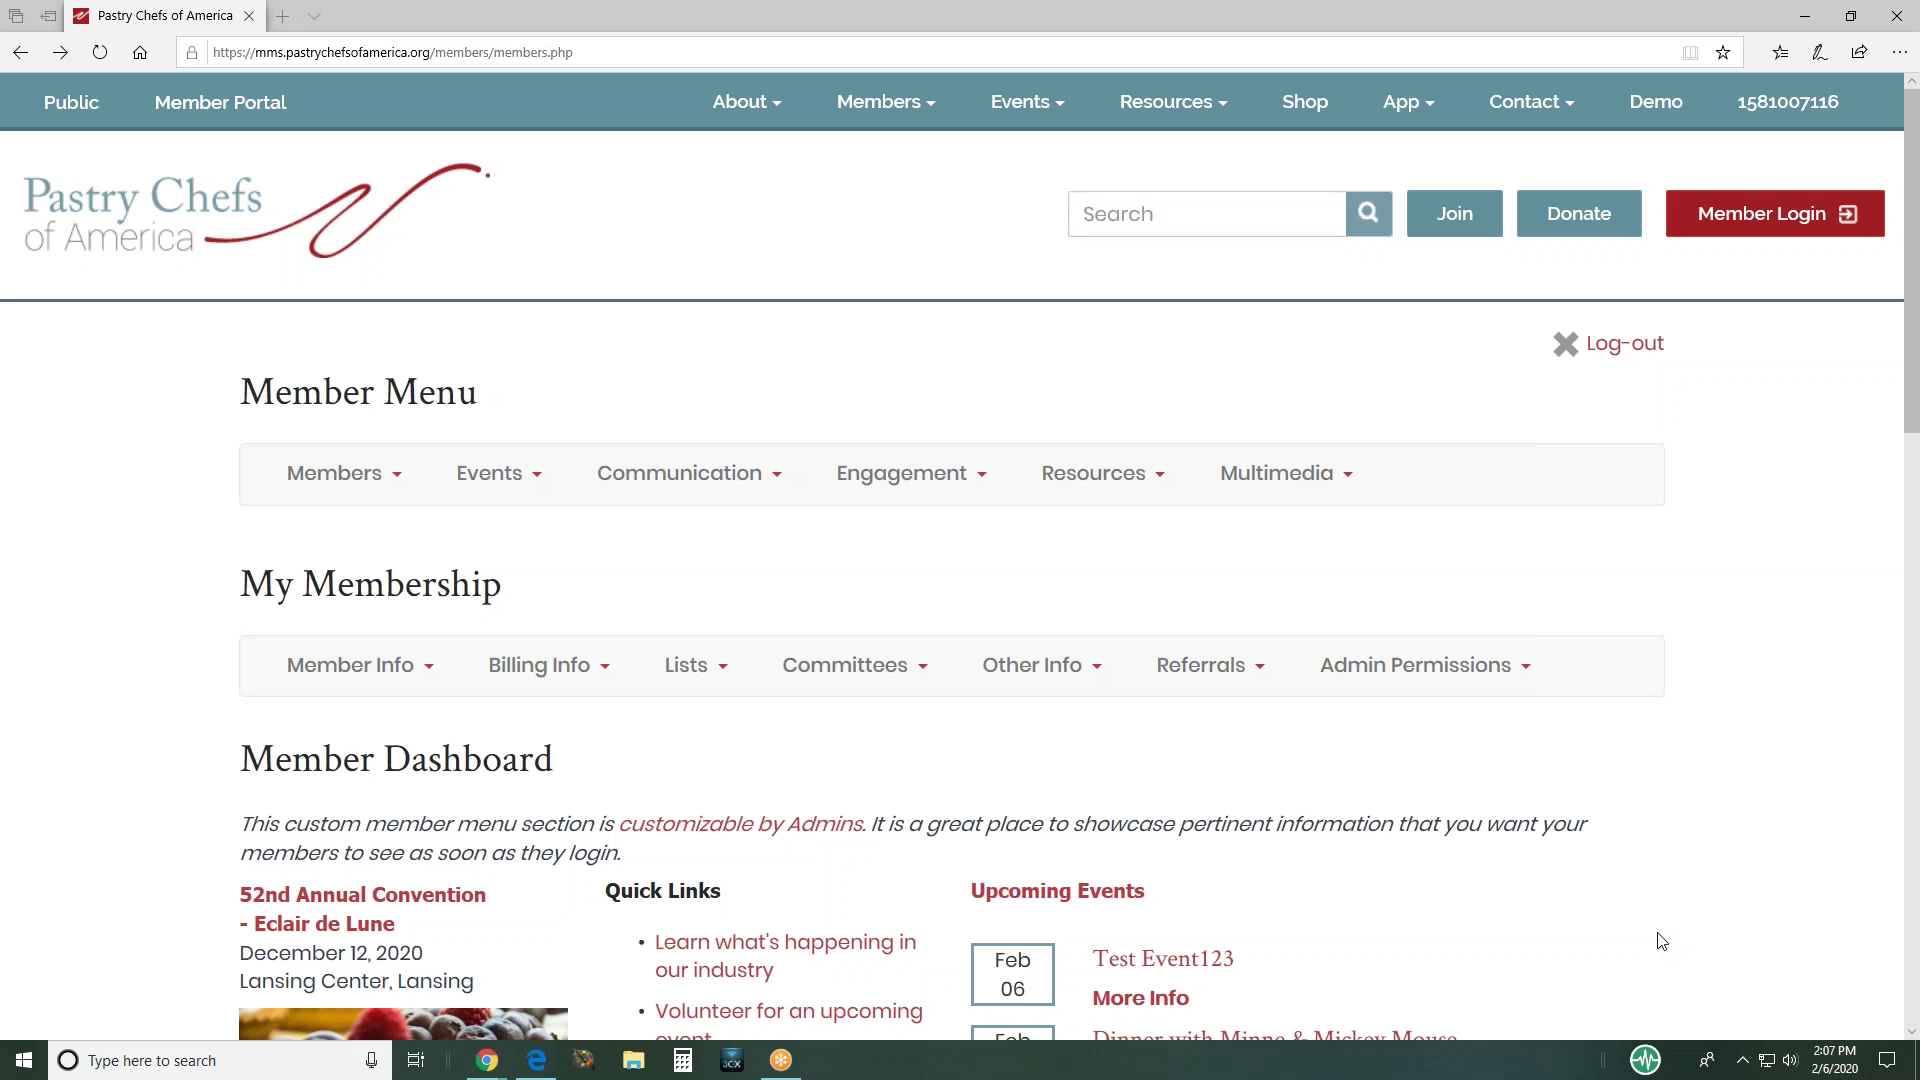
Task: Open the Favorites hub icon
Action: click(x=1780, y=52)
